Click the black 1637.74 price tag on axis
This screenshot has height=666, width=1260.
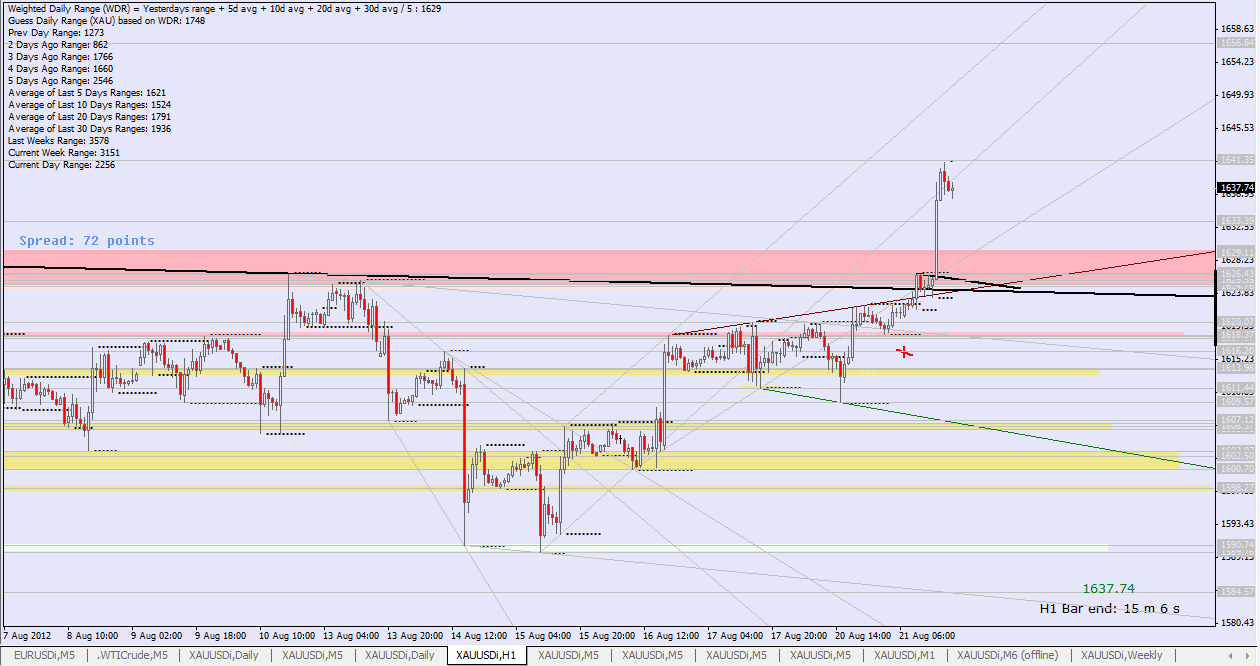coord(1235,188)
